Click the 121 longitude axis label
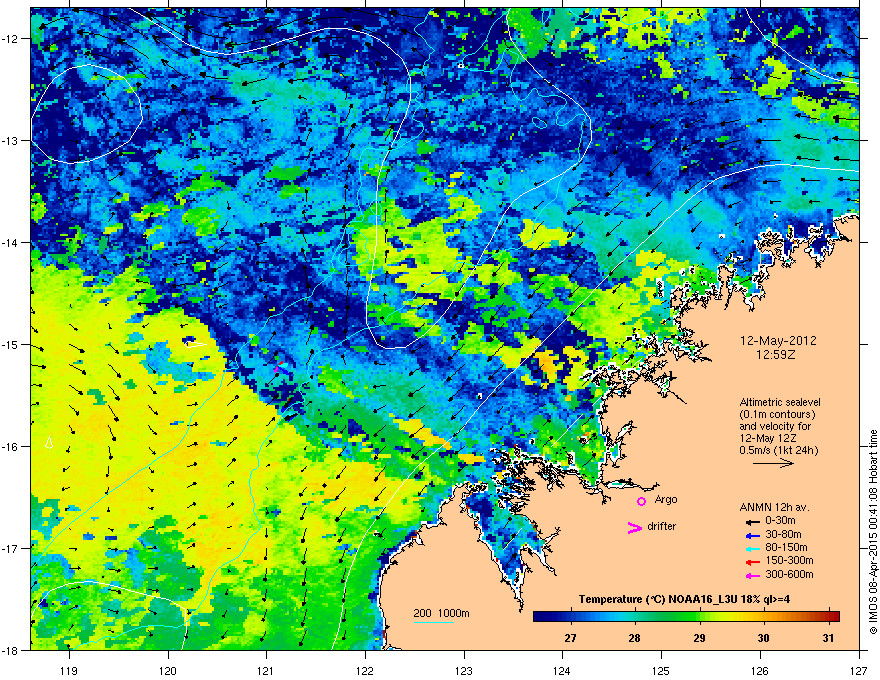 [x=267, y=671]
